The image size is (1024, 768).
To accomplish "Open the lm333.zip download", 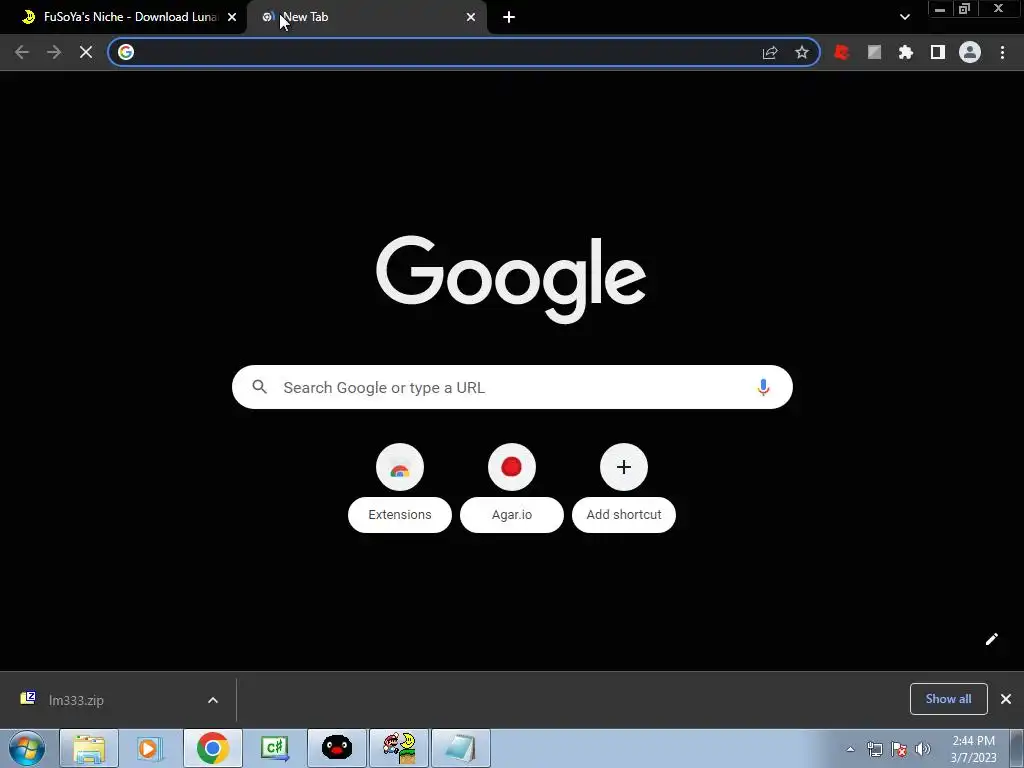I will point(76,700).
